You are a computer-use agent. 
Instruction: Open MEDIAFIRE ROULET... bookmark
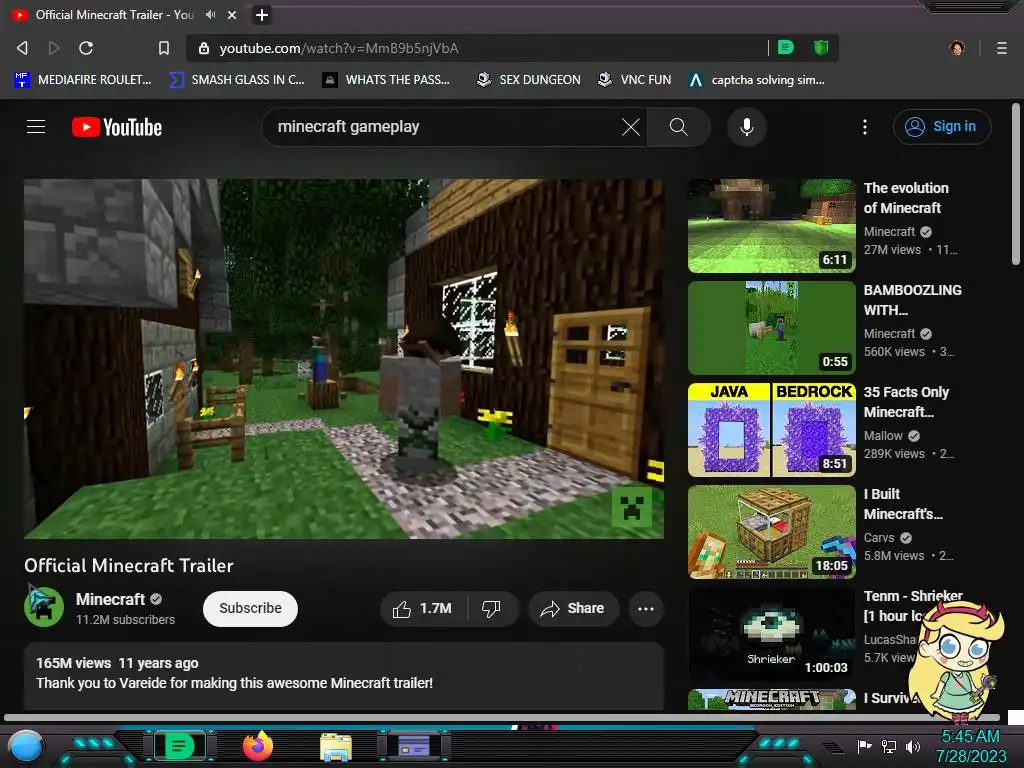click(x=82, y=80)
